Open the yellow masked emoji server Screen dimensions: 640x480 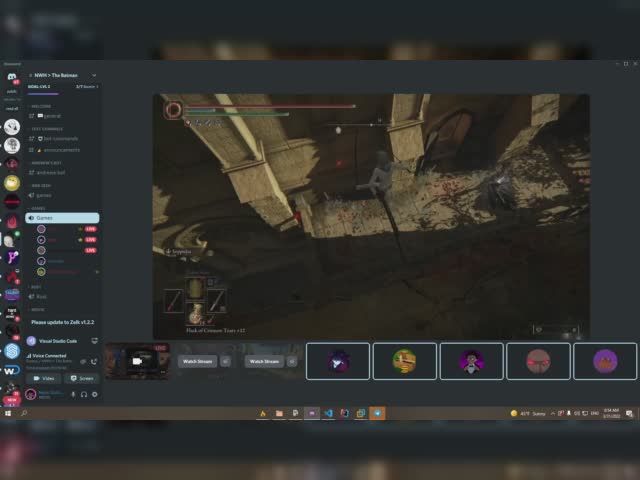12,183
